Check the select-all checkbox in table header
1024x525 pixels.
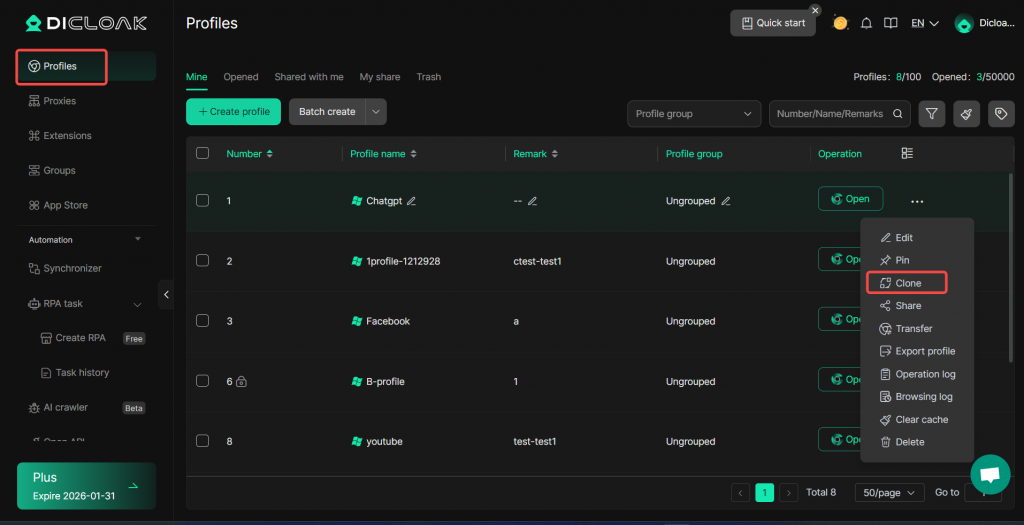[203, 153]
